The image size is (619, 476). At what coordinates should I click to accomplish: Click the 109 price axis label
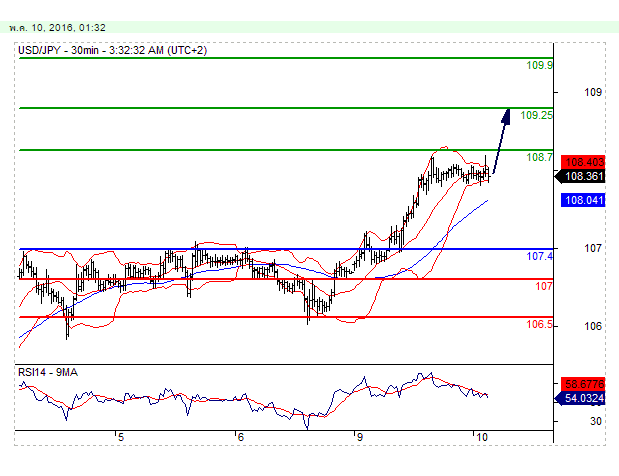point(593,92)
